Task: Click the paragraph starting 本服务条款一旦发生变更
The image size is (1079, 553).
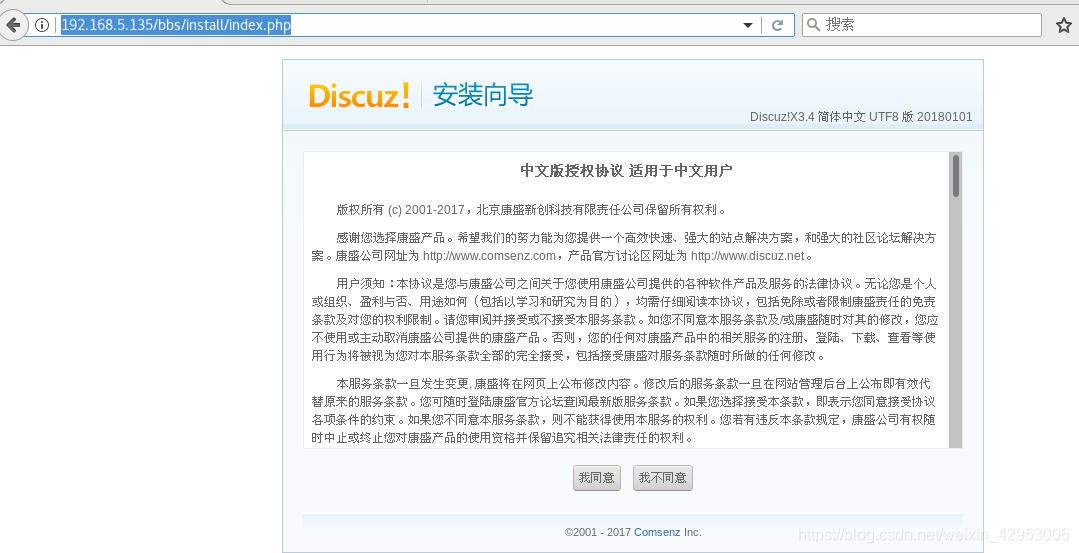Action: pyautogui.click(x=623, y=410)
